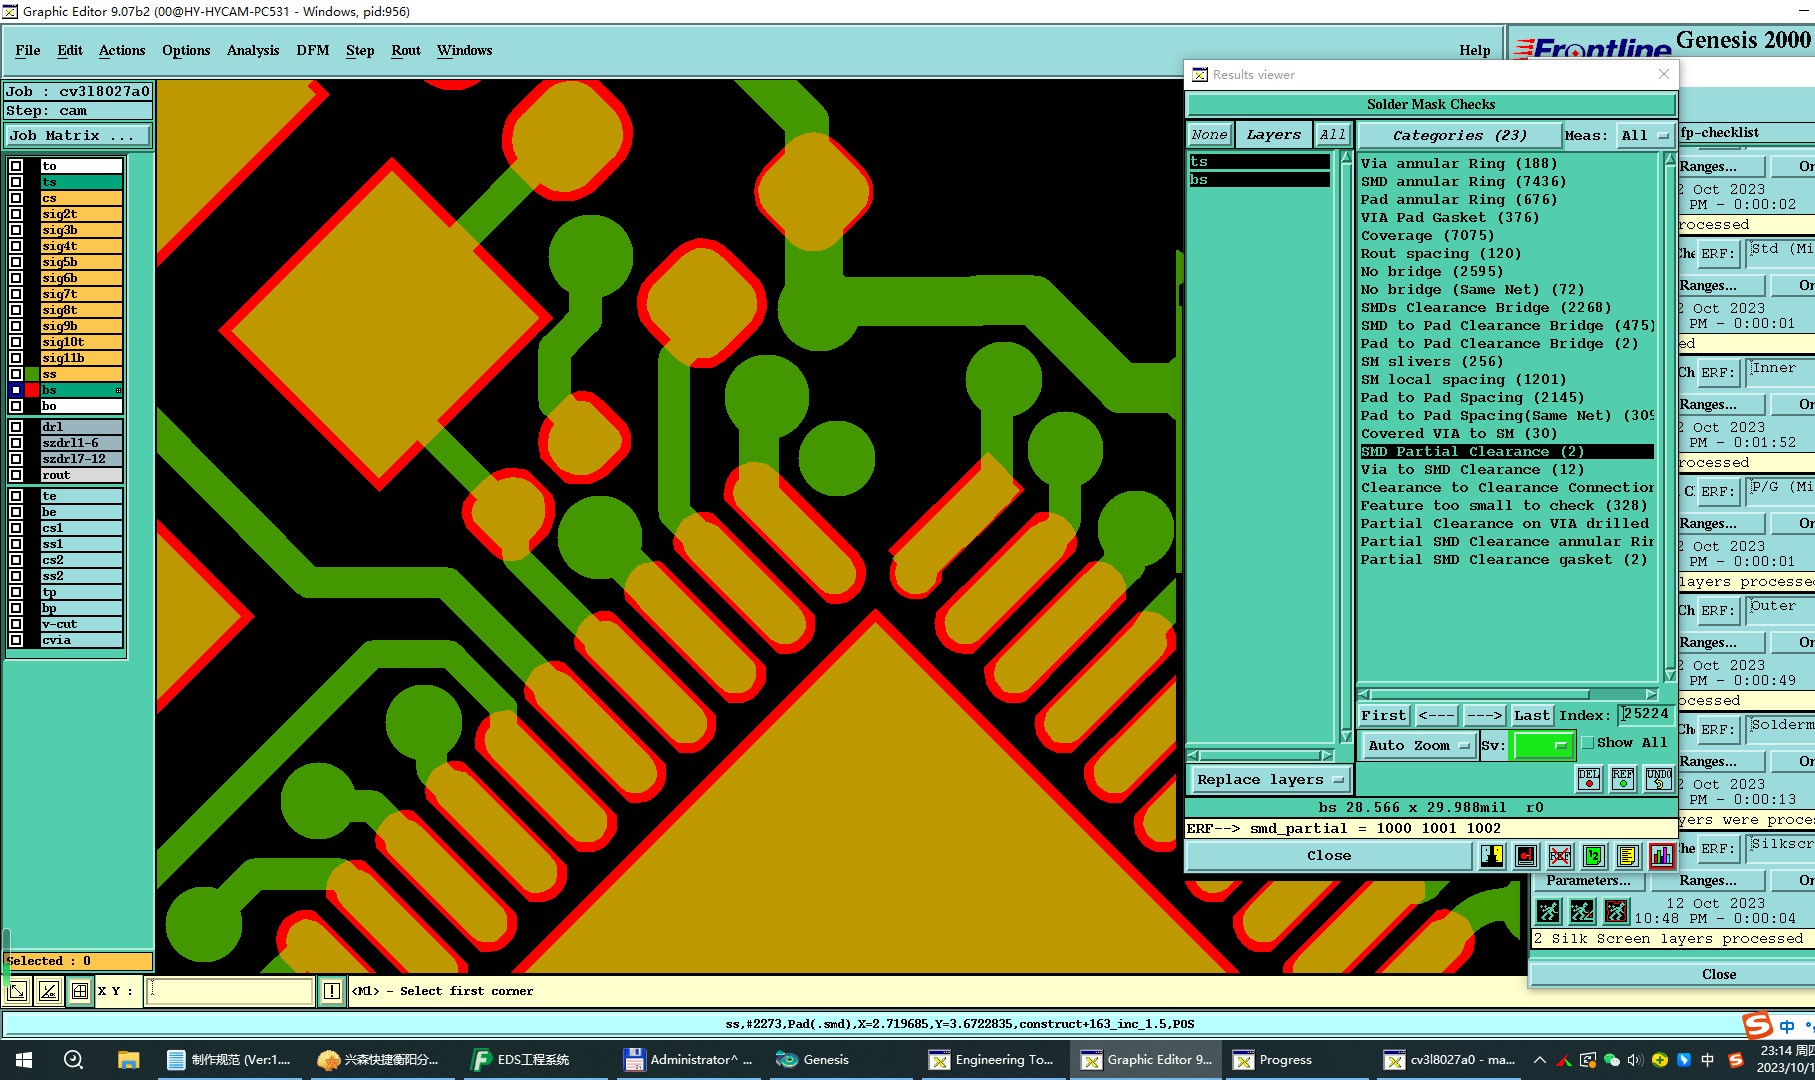Open the Categories (23) header button
Viewport: 1815px width, 1080px height.
pyautogui.click(x=1459, y=135)
